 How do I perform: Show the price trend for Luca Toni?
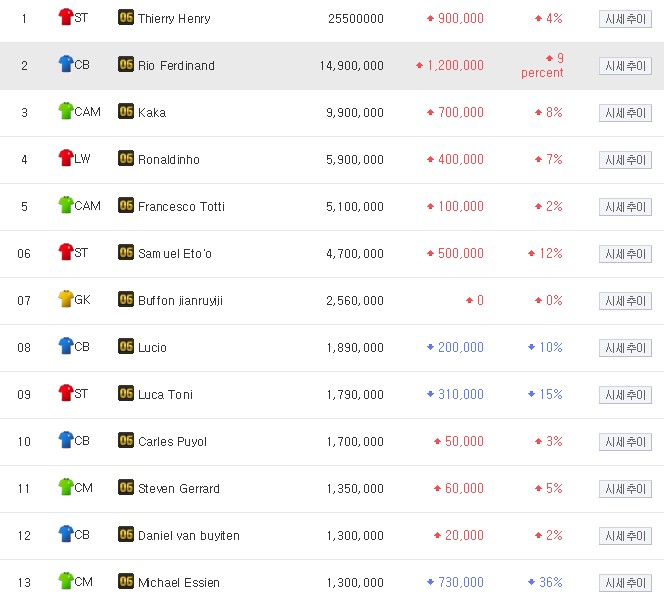pos(625,395)
